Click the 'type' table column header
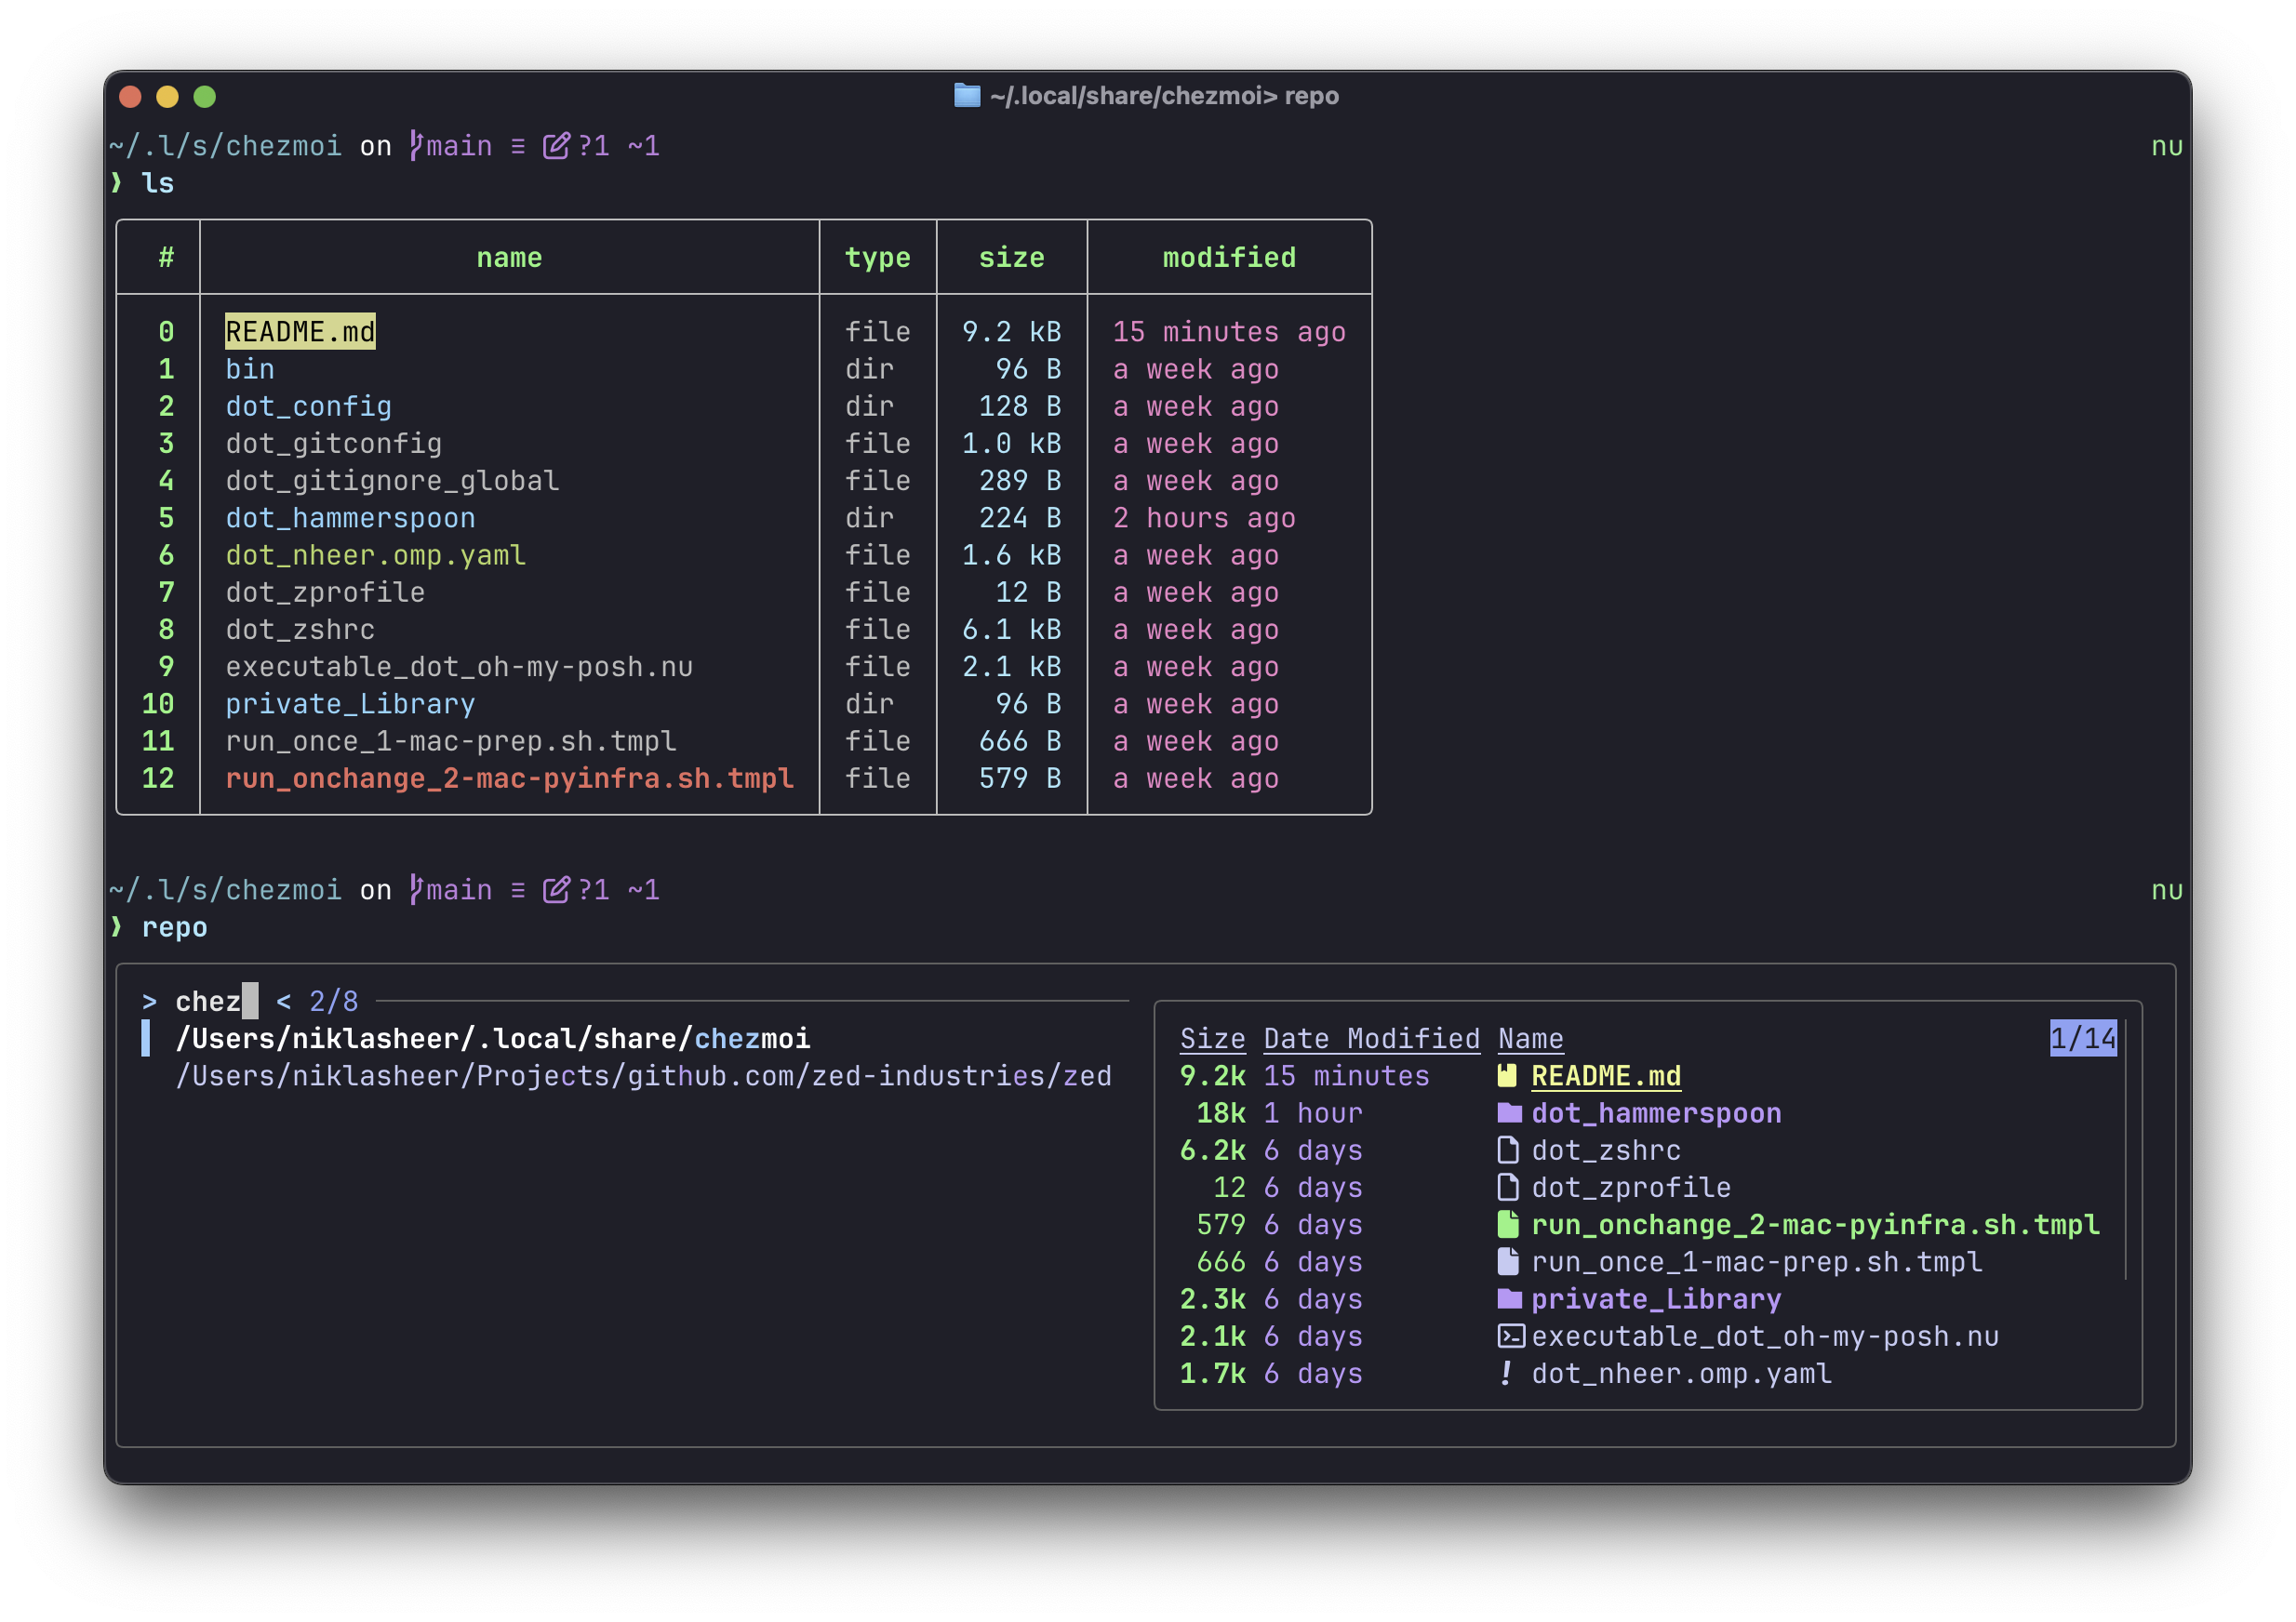The height and width of the screenshot is (1622, 2296). point(877,258)
